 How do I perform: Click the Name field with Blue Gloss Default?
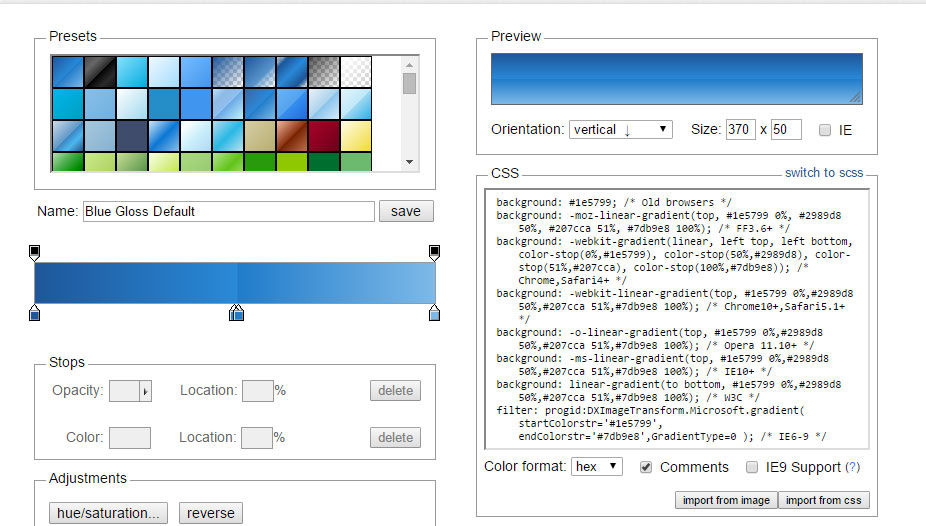click(229, 211)
